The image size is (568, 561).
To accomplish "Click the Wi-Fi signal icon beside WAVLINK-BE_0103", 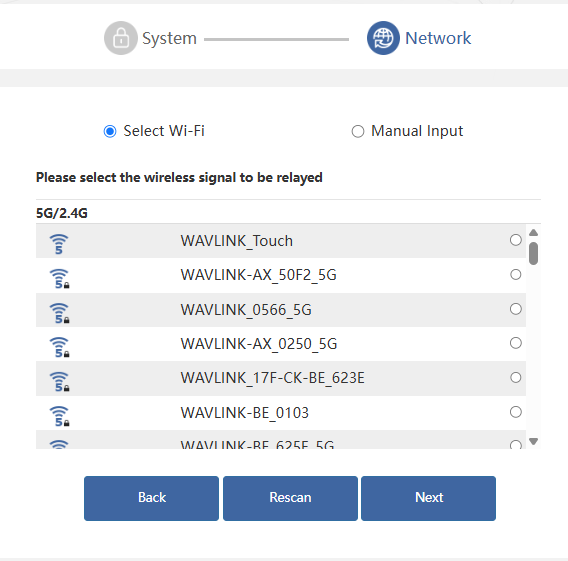I will [59, 416].
